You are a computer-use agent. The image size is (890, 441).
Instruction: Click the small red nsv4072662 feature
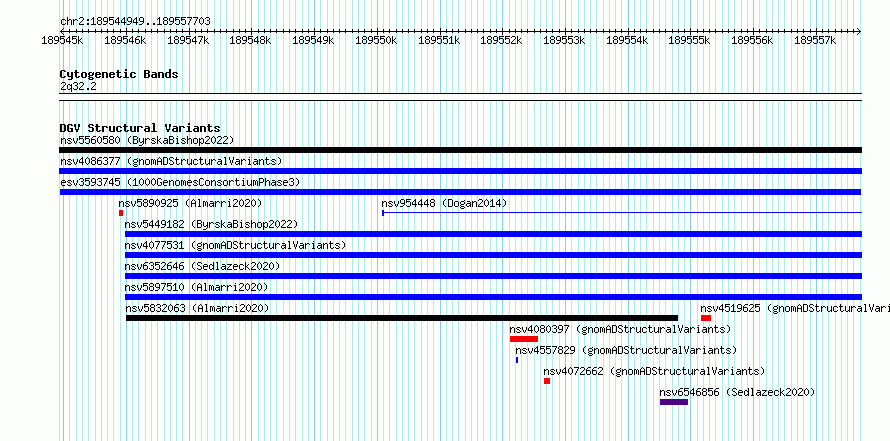click(547, 381)
